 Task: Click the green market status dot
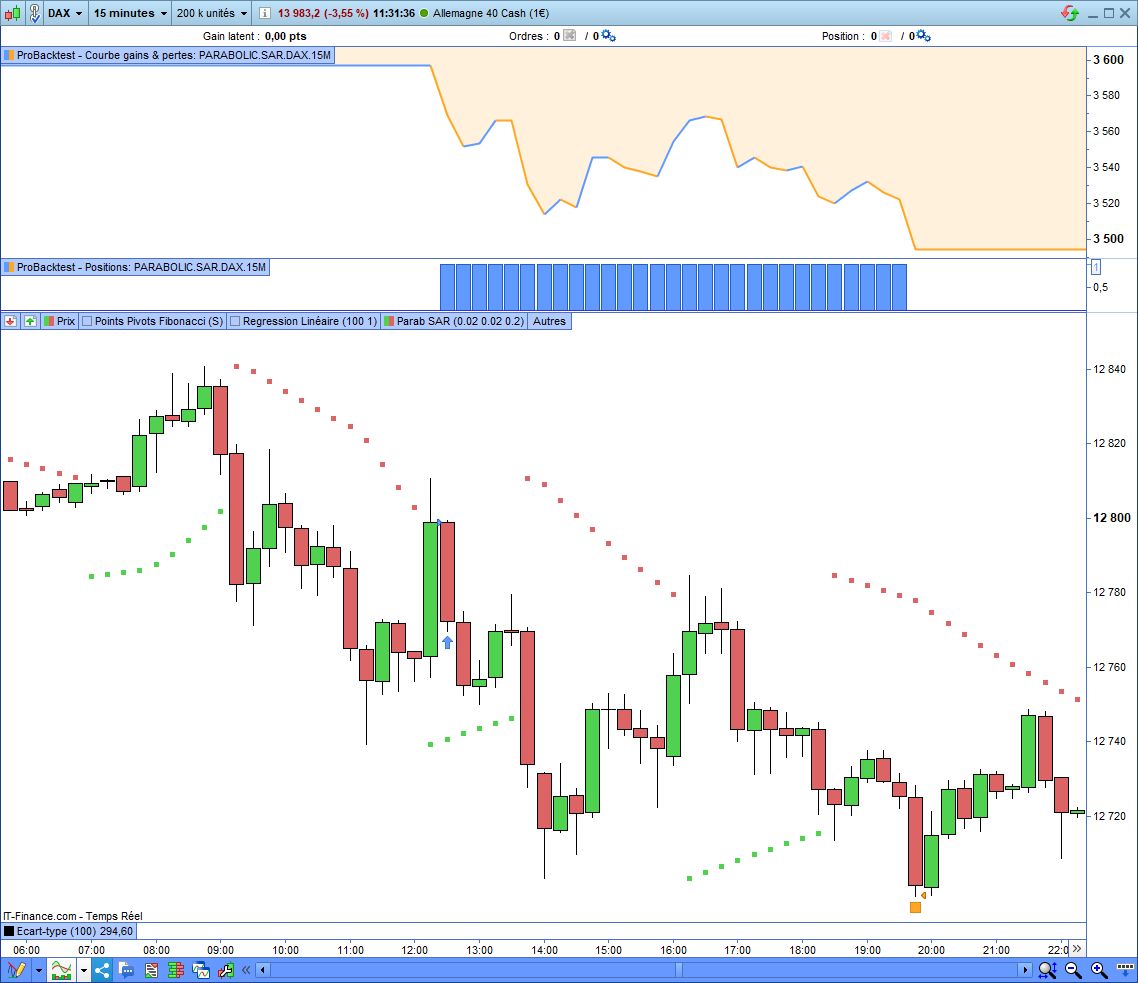[424, 13]
